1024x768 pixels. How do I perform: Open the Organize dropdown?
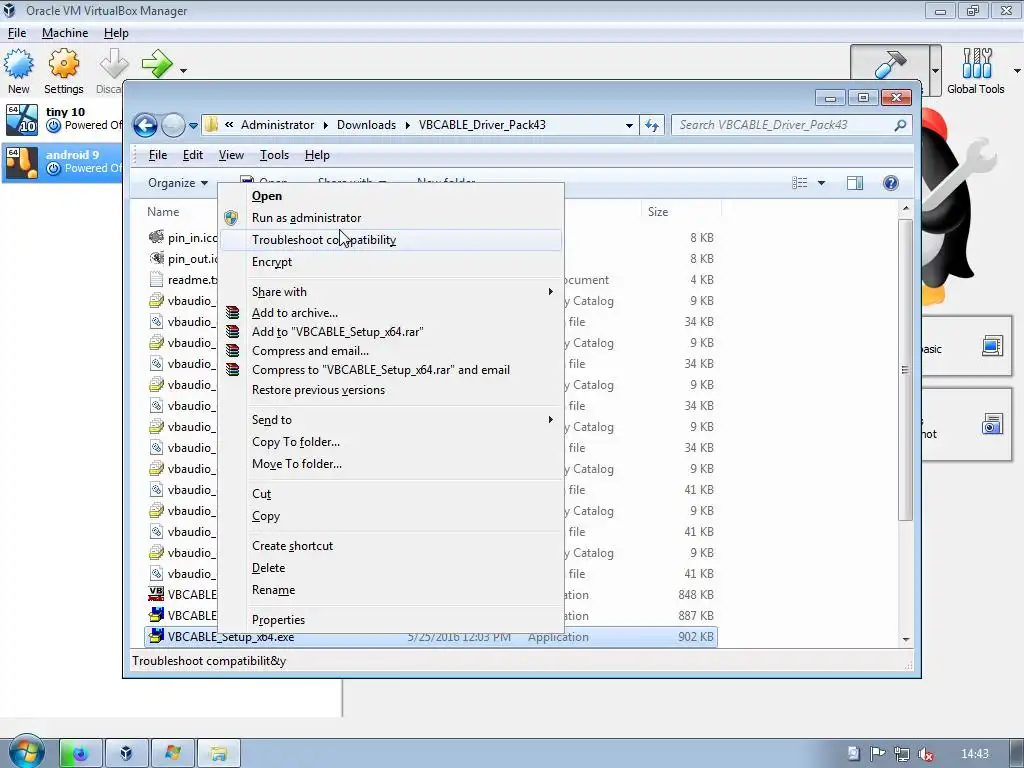point(178,183)
